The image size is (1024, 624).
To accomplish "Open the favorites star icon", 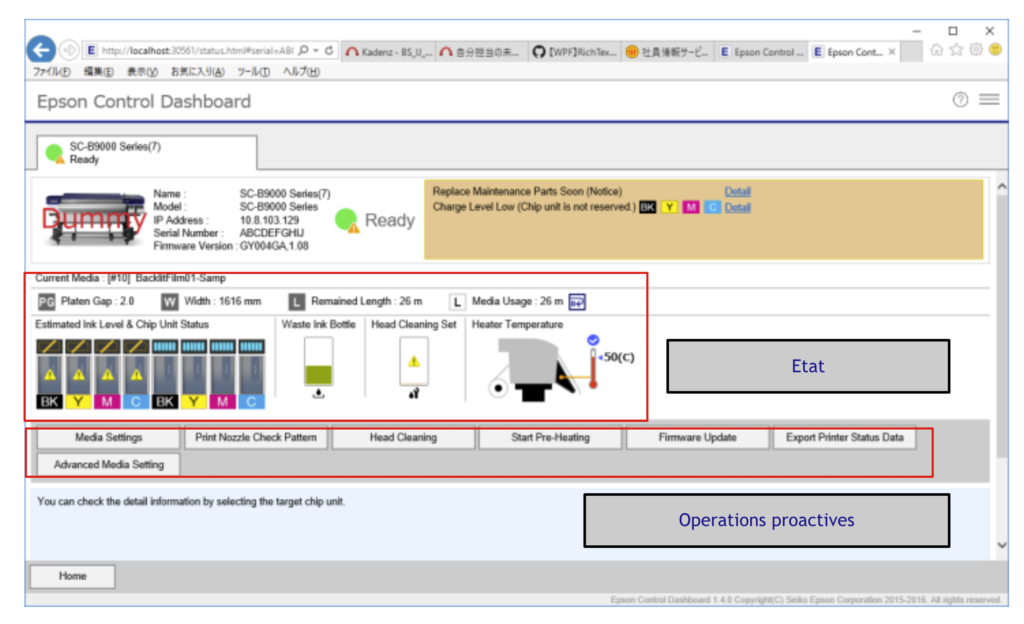I will coord(956,50).
